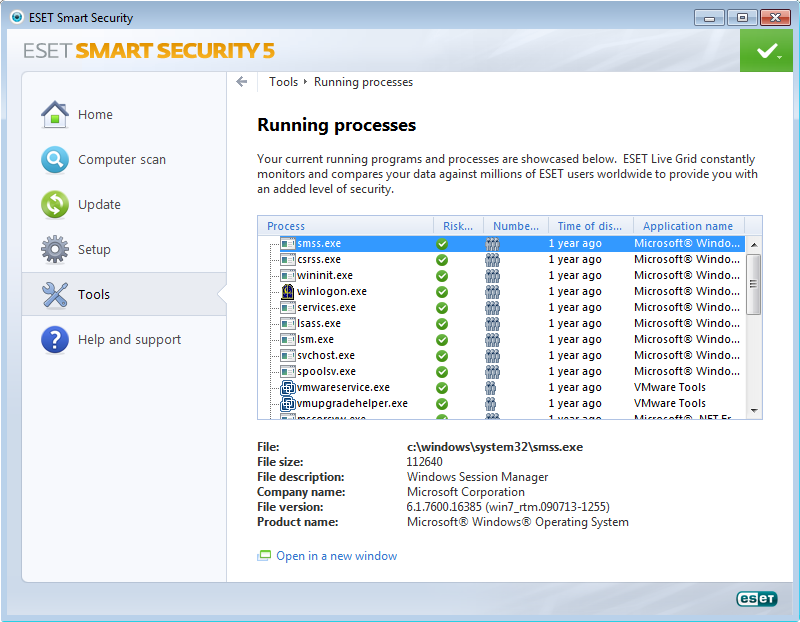Click the vmwareservice.exe VMware icon

point(288,388)
